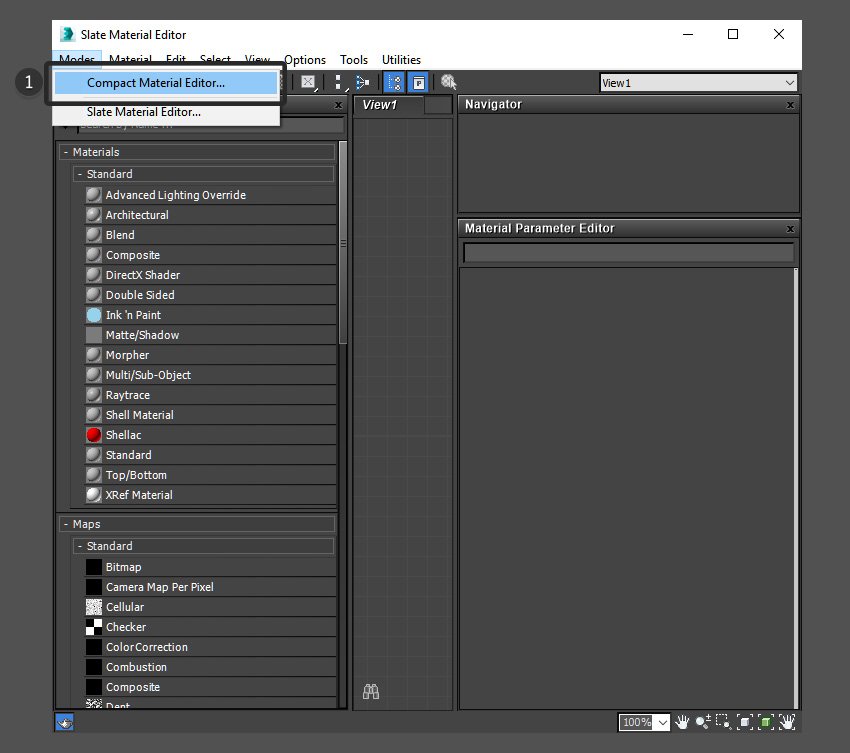Click Zoom Extents Selected green cube icon
Viewport: 850px width, 753px height.
point(766,722)
